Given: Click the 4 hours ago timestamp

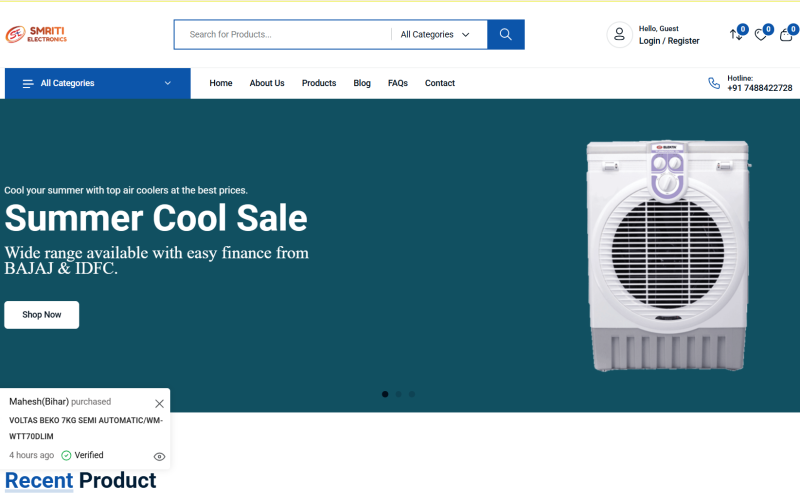Looking at the screenshot, I should tap(32, 455).
